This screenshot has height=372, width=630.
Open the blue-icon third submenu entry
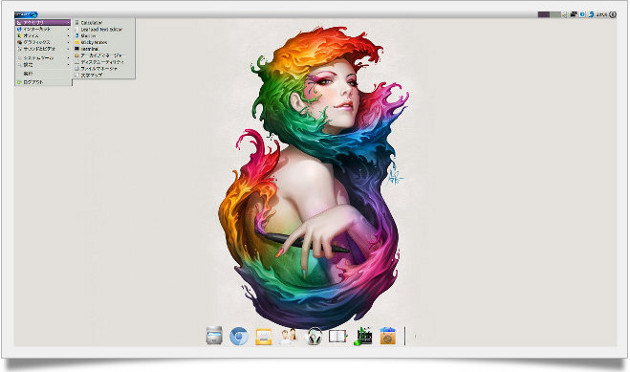[104, 36]
